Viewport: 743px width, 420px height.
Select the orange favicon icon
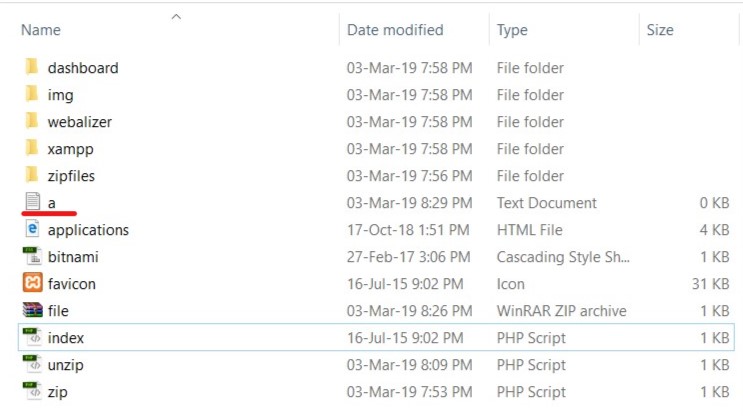coord(31,284)
